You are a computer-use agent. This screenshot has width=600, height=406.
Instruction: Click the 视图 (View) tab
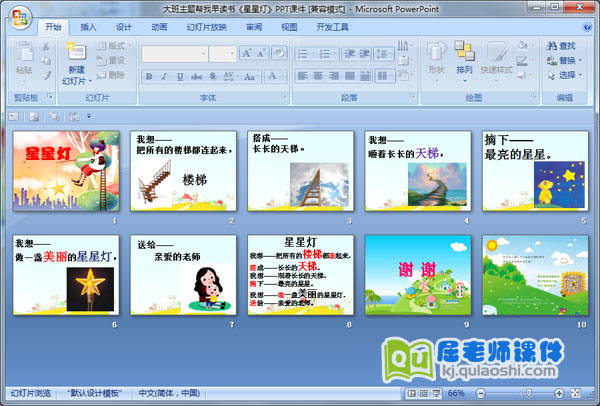(x=289, y=27)
